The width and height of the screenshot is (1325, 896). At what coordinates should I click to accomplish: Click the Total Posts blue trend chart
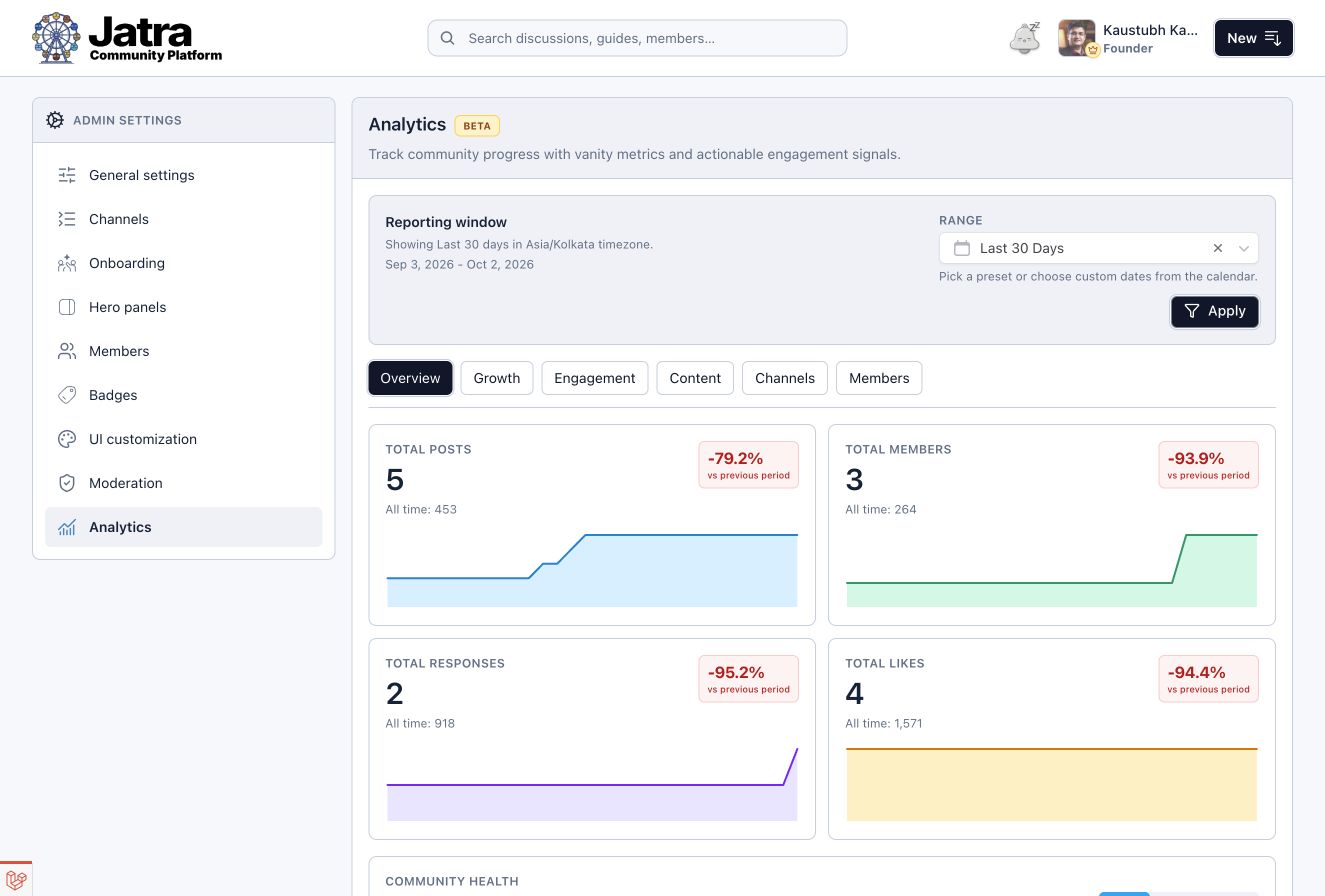(x=592, y=570)
